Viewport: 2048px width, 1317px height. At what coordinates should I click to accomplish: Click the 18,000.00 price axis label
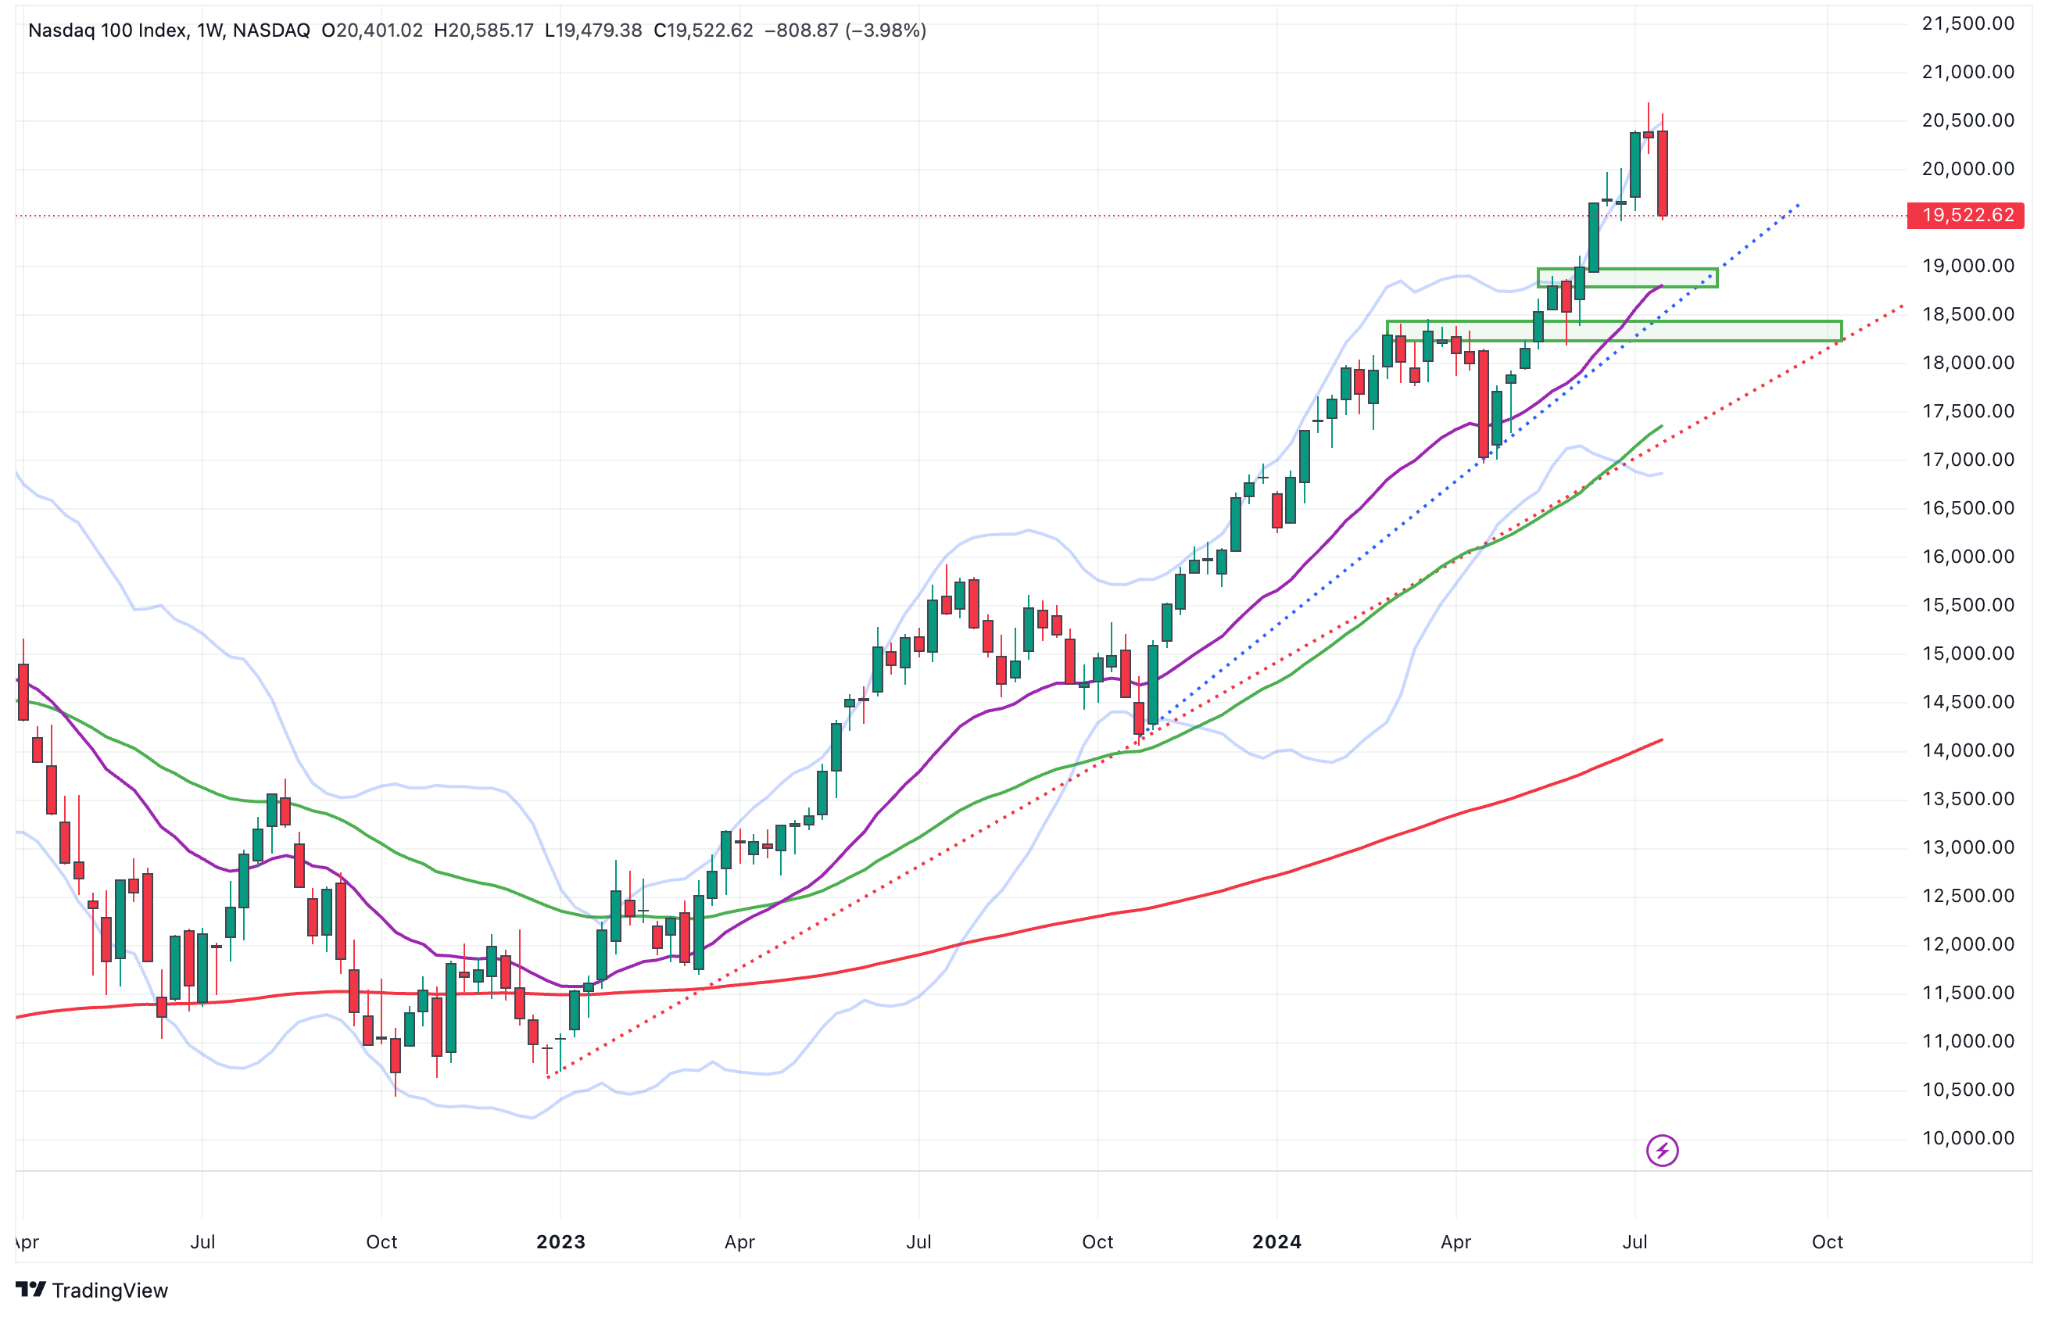[x=1968, y=363]
